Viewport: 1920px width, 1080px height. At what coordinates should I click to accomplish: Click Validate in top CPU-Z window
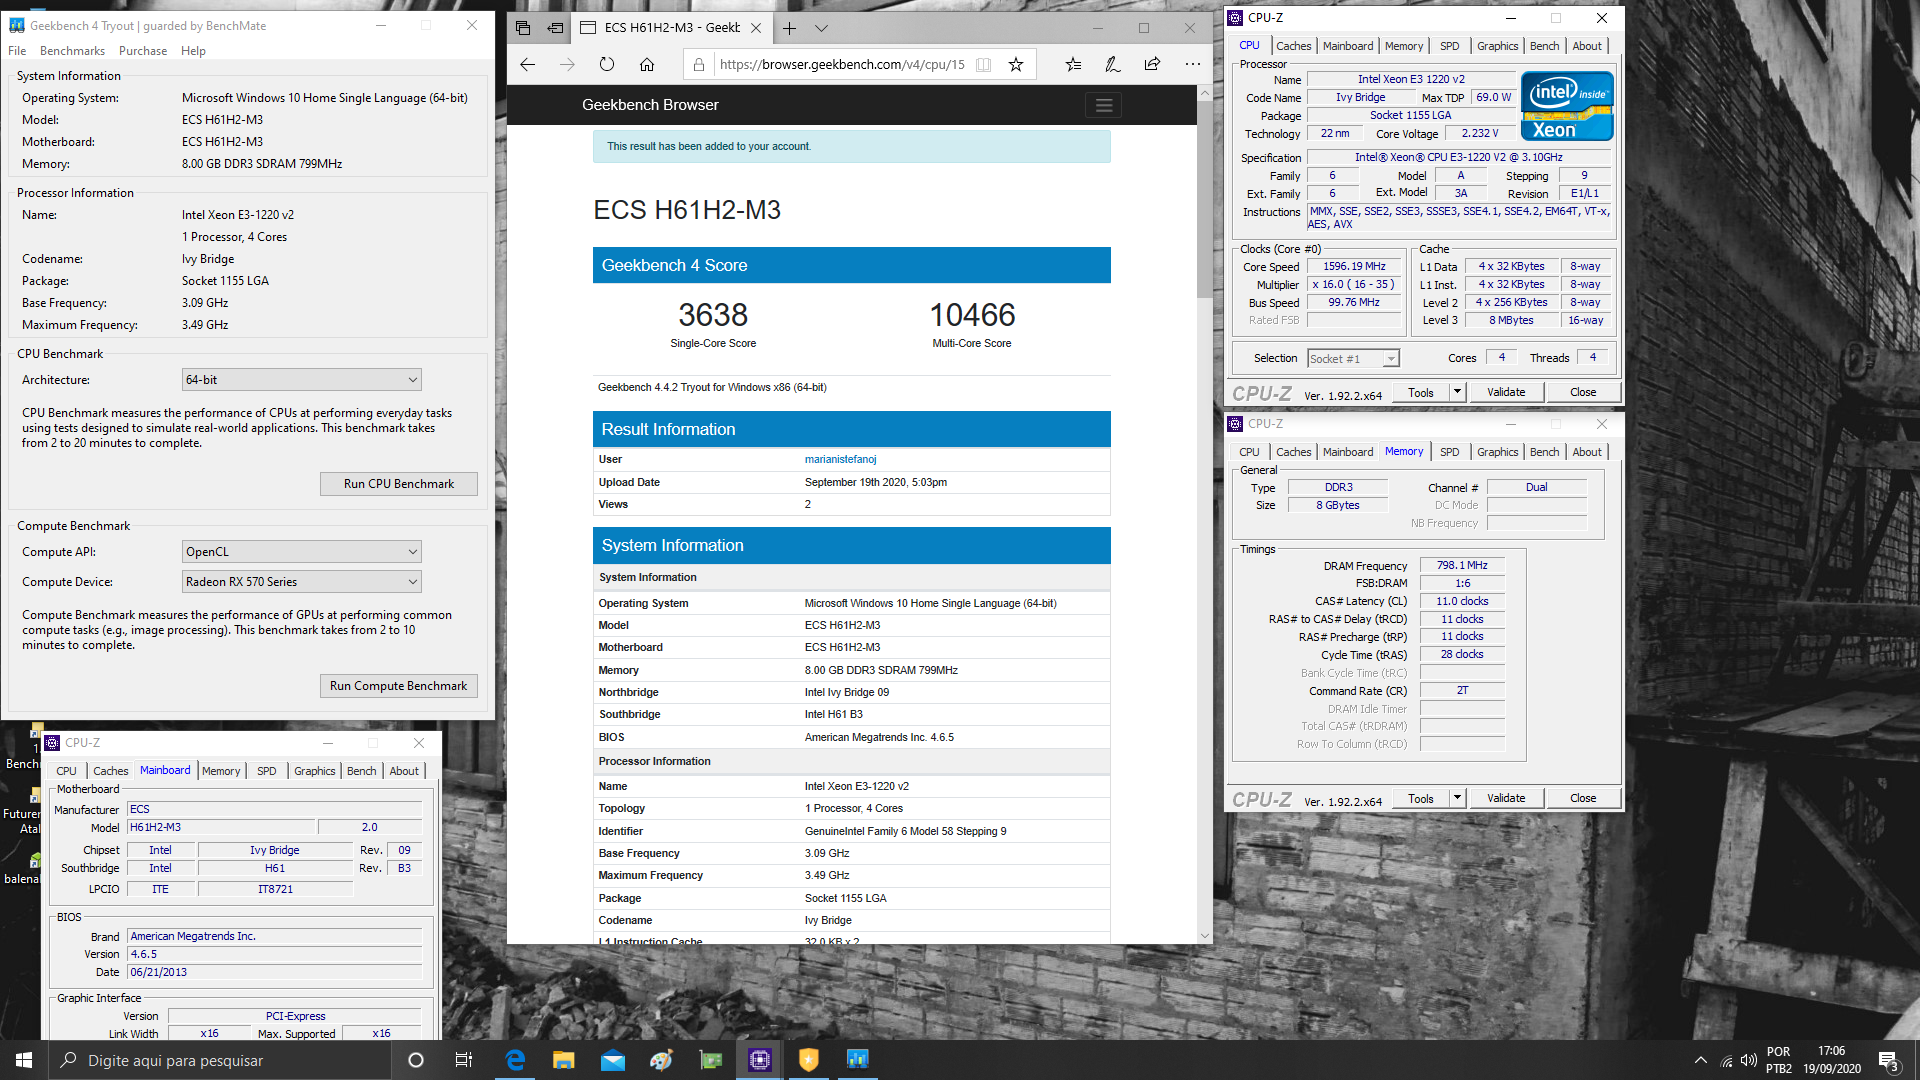tap(1506, 392)
